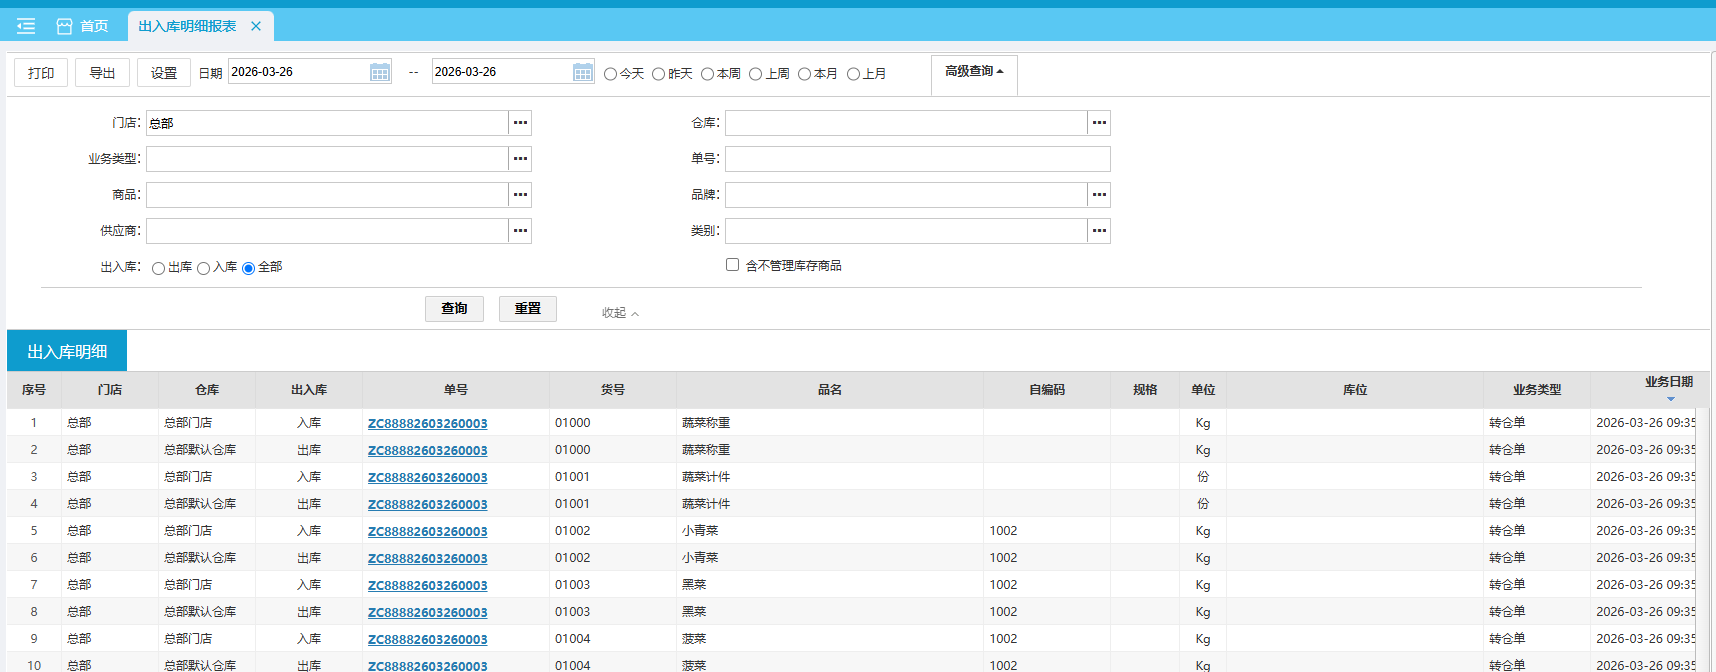The image size is (1716, 672).
Task: Click the 查询 button
Action: coord(454,309)
